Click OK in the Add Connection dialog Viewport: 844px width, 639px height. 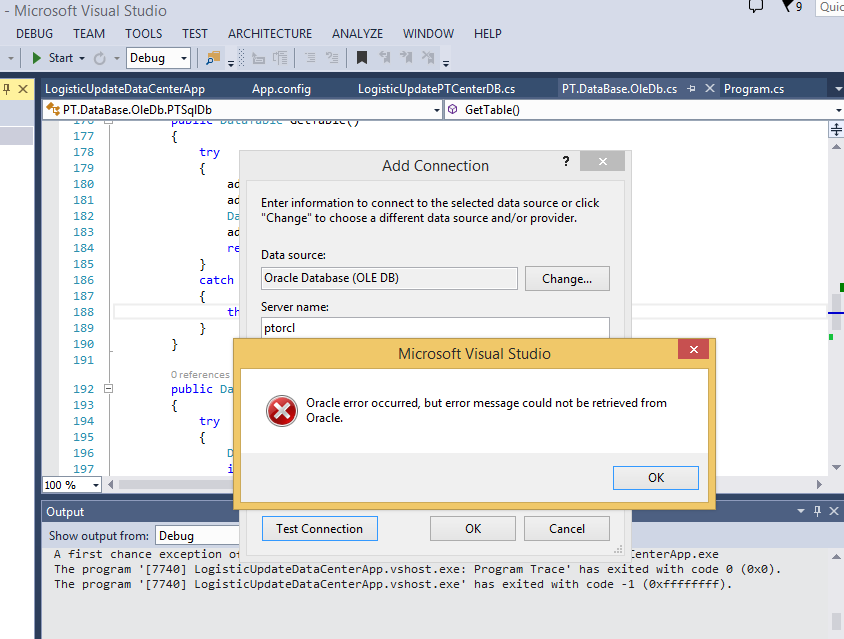(473, 529)
